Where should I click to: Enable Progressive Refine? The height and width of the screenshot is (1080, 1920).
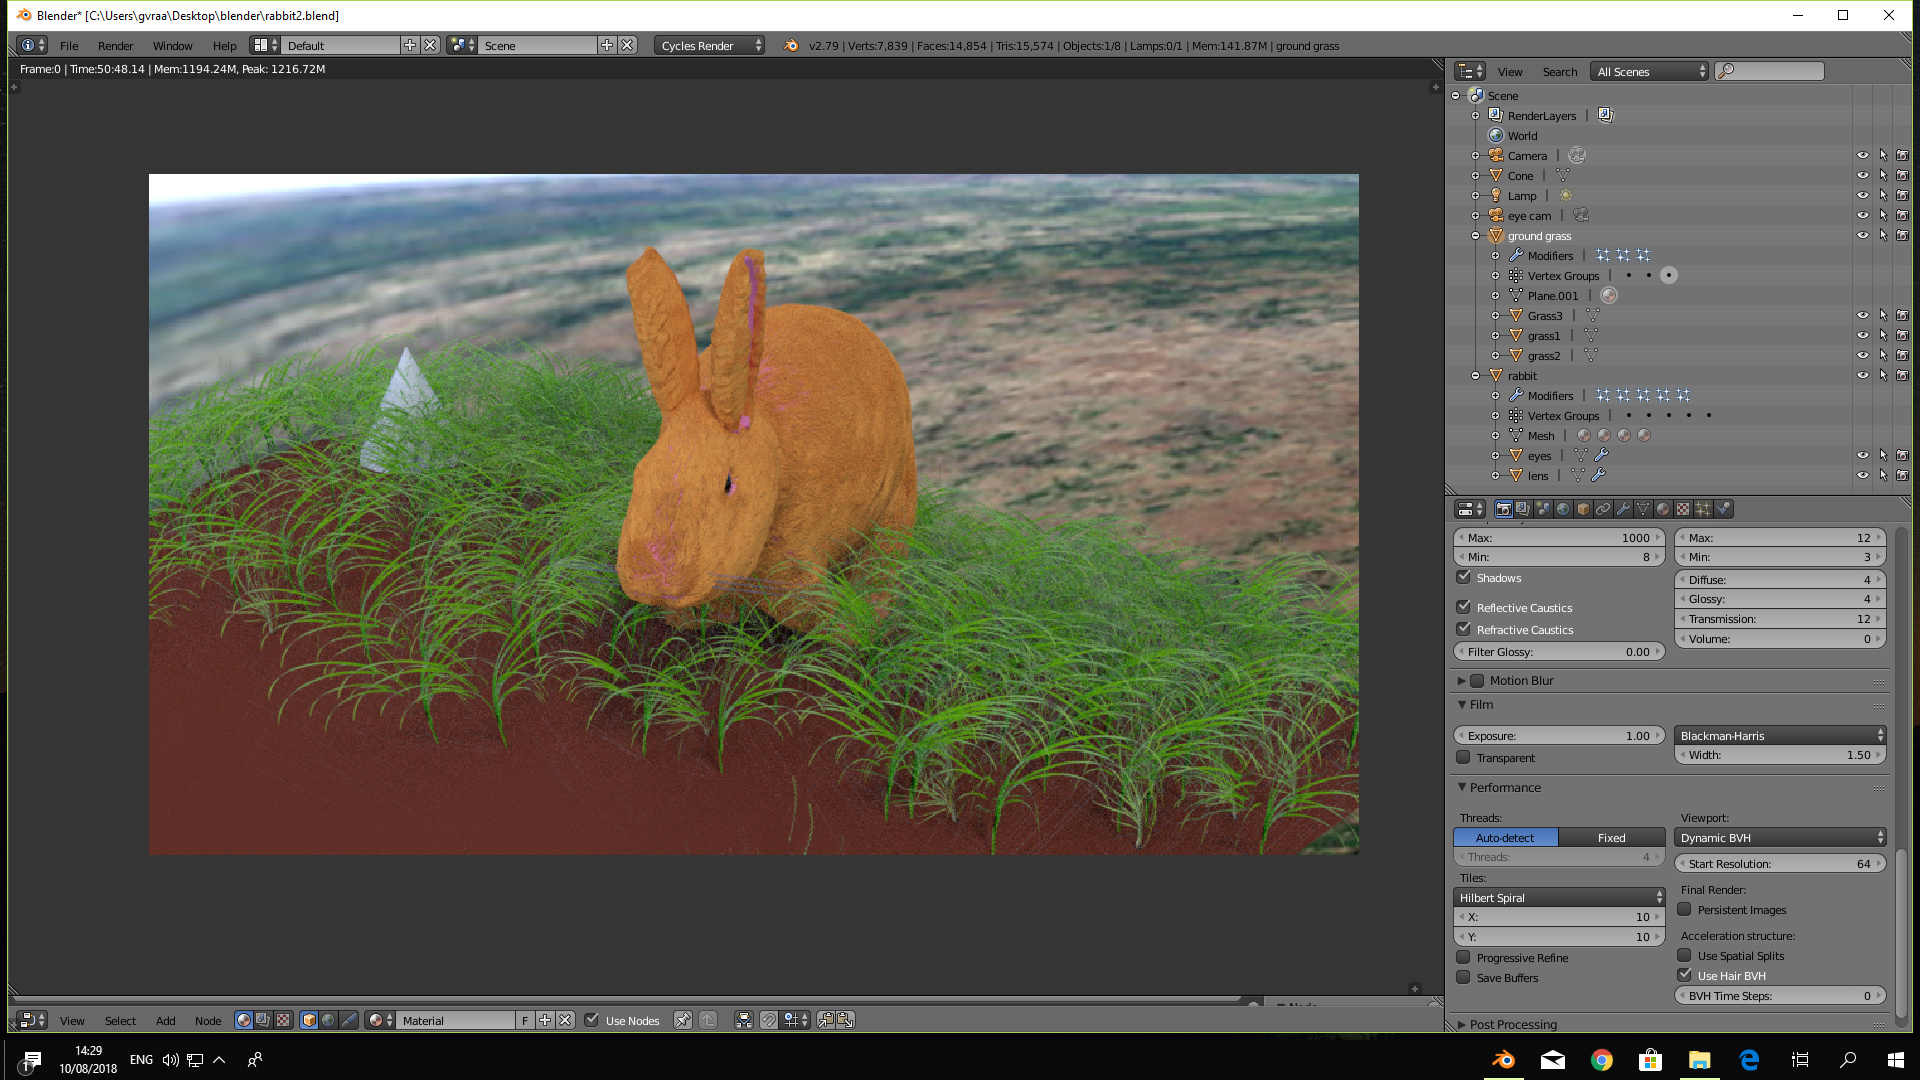pos(1464,957)
